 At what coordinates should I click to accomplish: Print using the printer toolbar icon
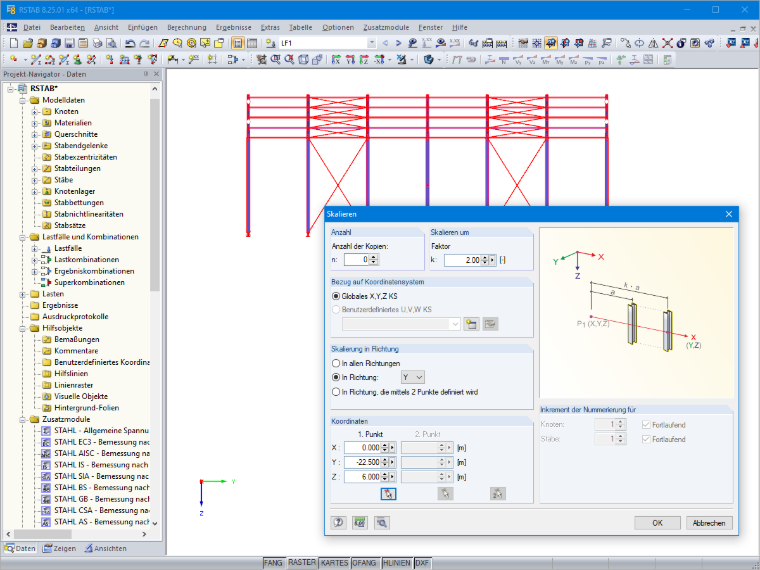coord(97,43)
